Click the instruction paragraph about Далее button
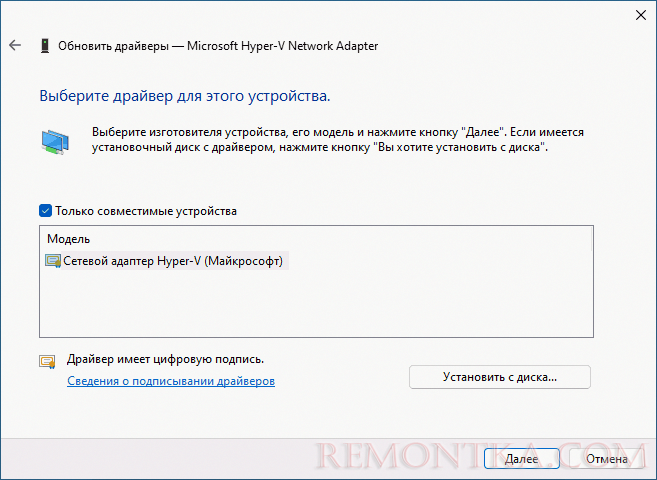 tap(338, 140)
